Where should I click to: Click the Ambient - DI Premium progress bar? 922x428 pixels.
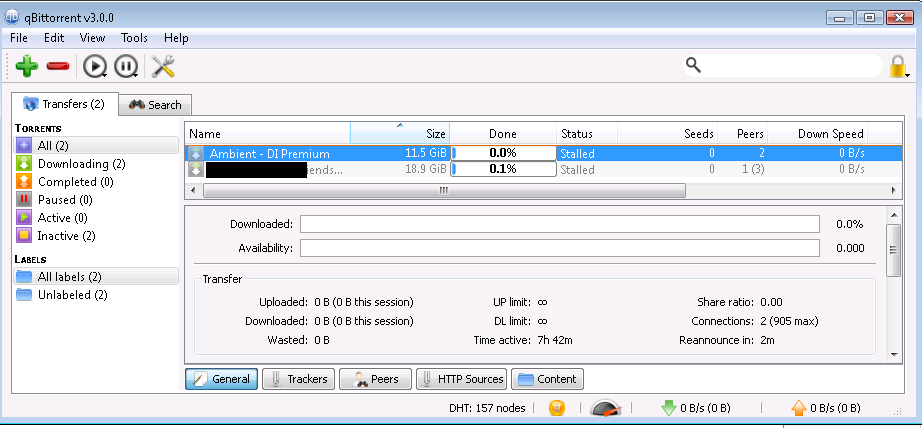click(x=503, y=153)
